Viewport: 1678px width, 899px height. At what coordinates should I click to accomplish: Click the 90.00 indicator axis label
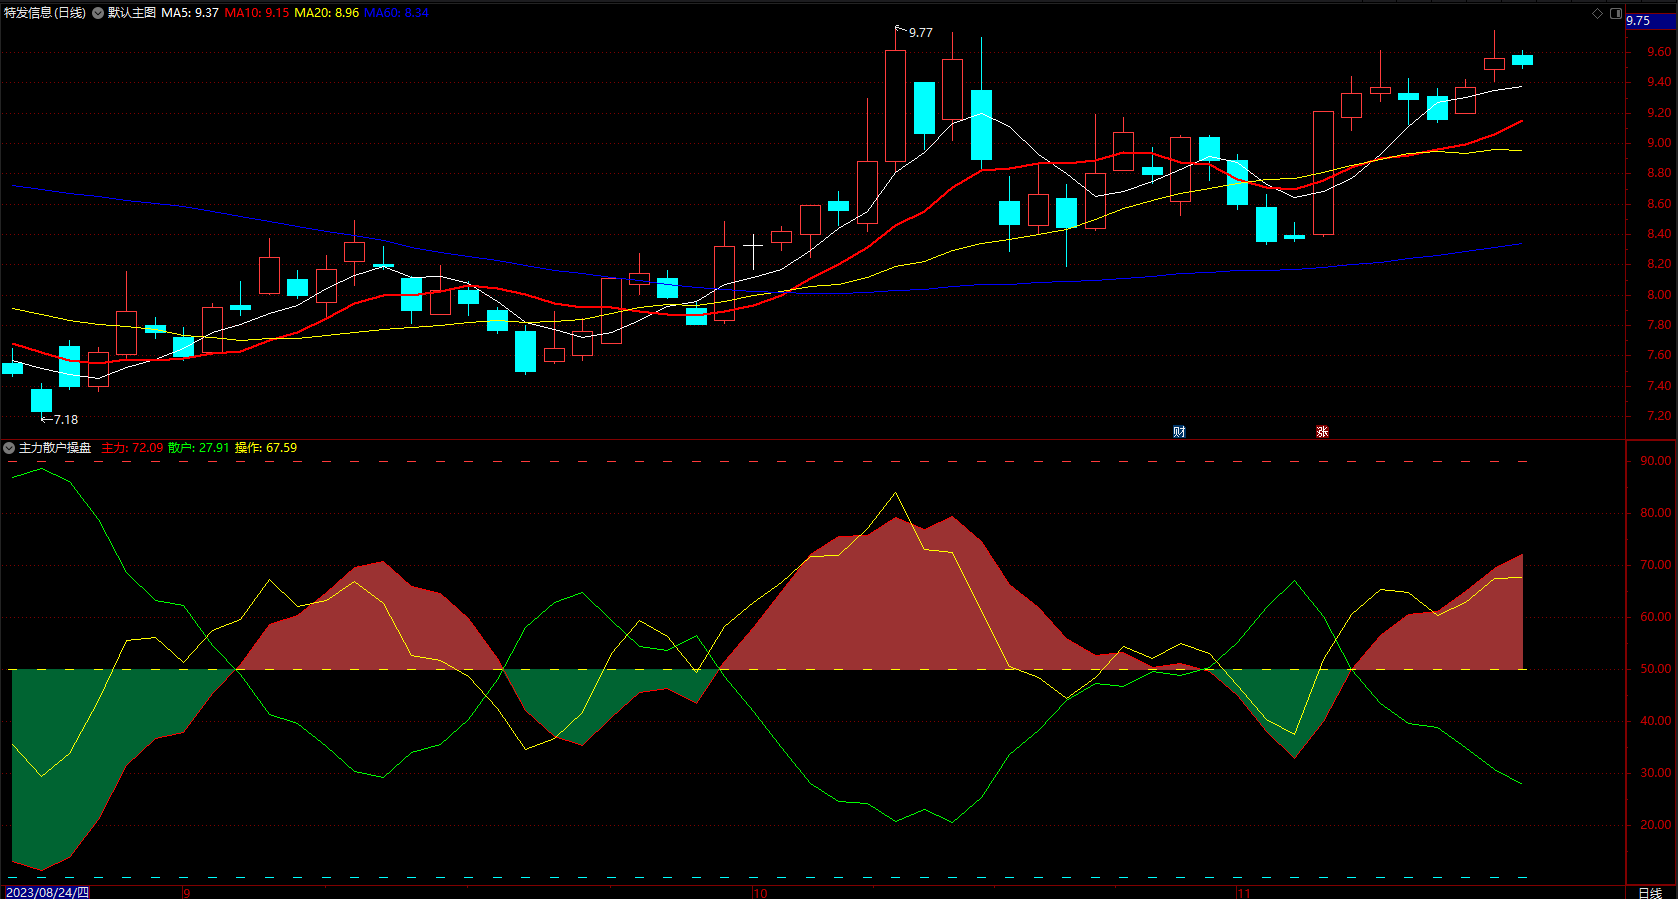click(1656, 461)
